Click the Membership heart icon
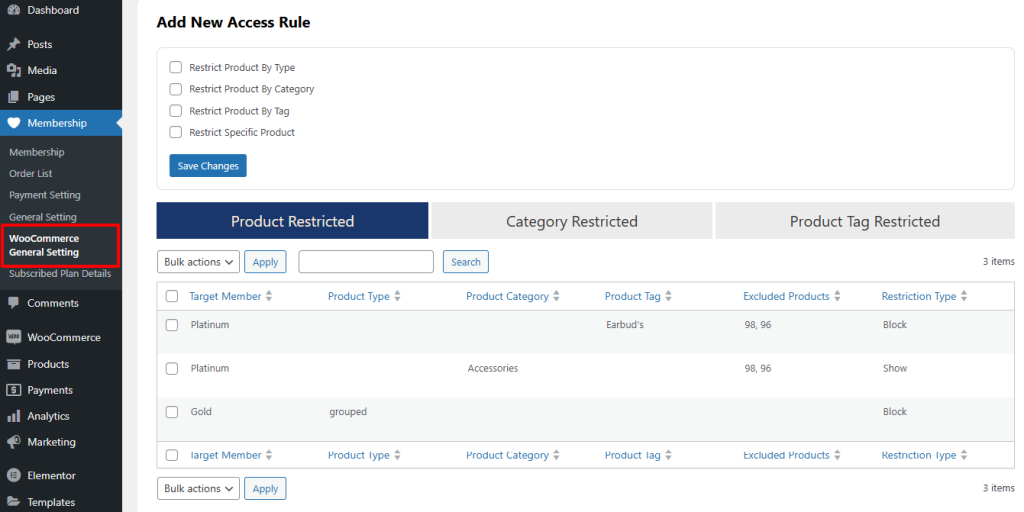 13,123
